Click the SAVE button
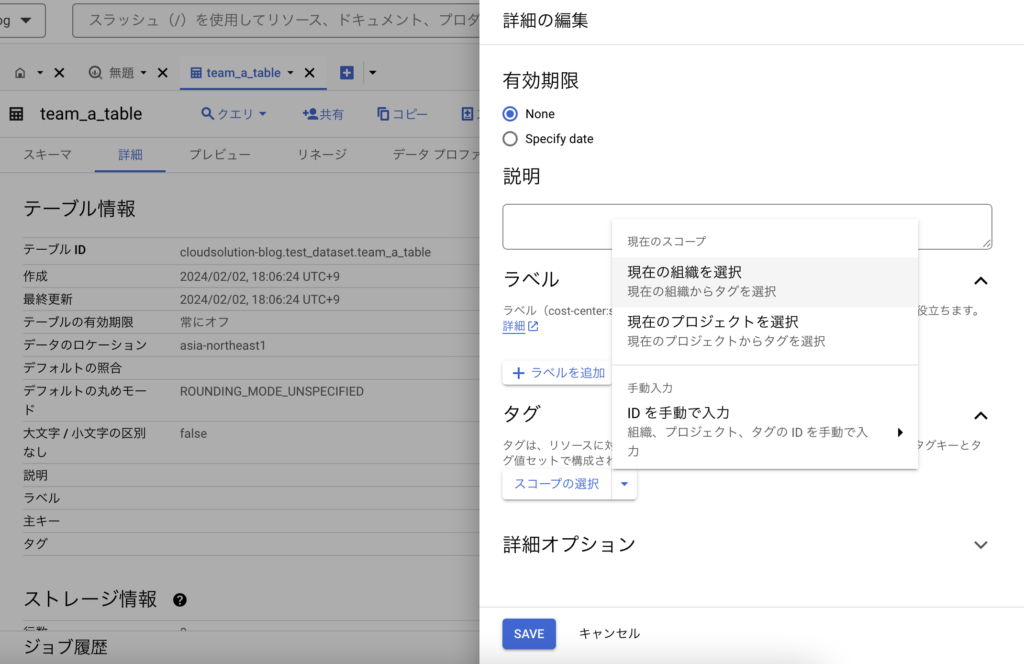Viewport: 1024px width, 664px height. (x=529, y=634)
